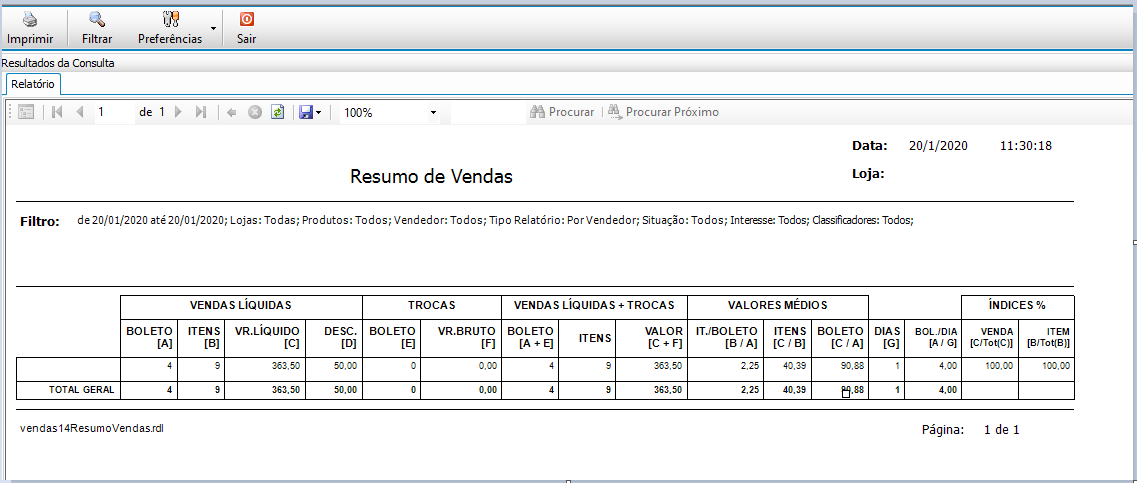
Task: Open the Preferências tools button
Action: coord(170,28)
